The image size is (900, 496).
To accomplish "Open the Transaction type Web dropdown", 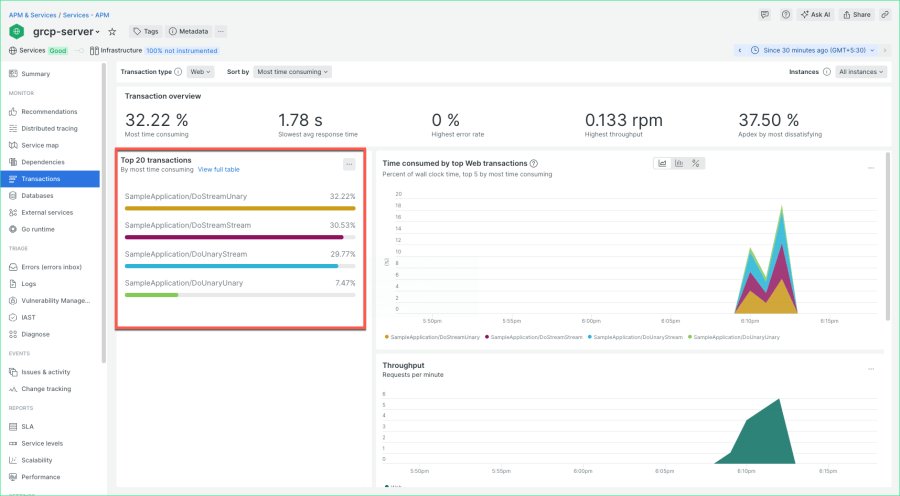I will click(x=200, y=72).
